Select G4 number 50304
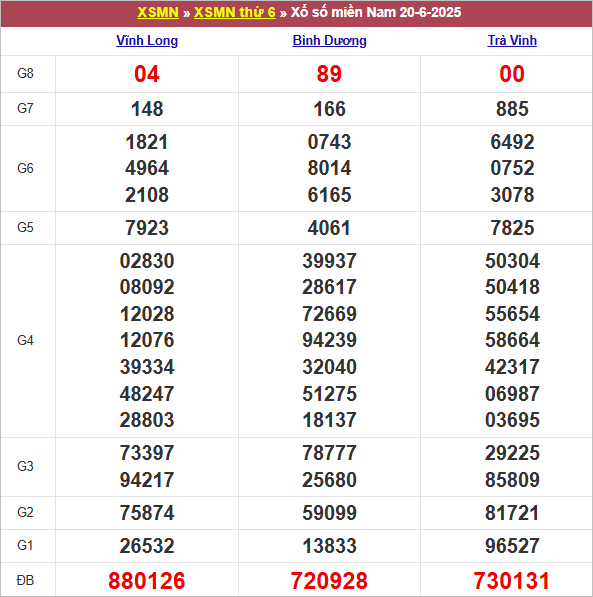Screen dimensions: 593x597 click(512, 261)
